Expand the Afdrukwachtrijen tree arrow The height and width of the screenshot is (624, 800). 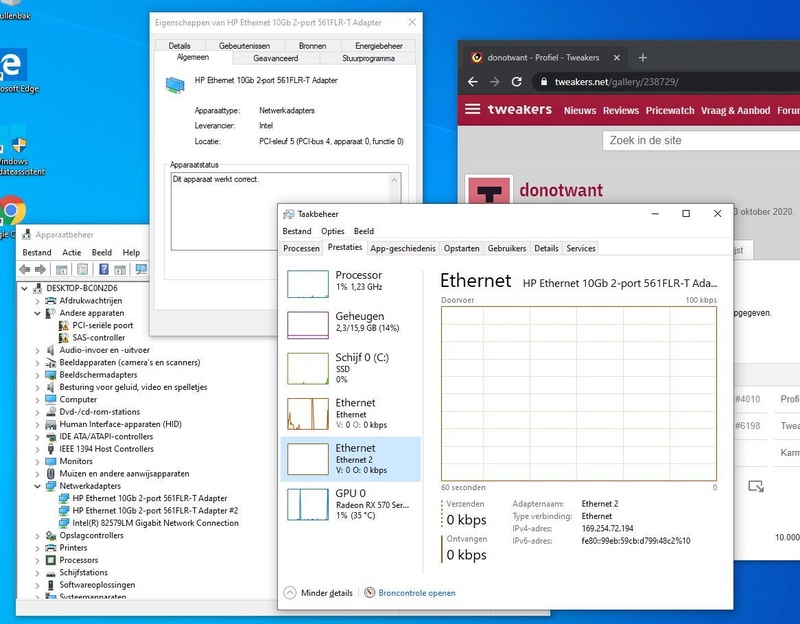[37, 301]
